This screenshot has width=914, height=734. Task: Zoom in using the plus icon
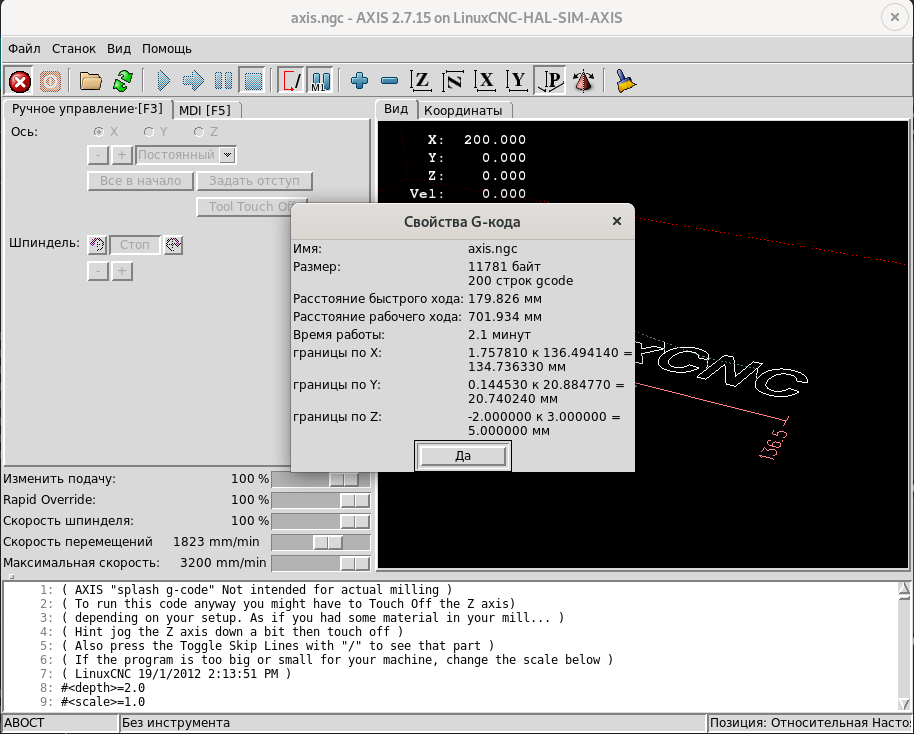click(x=360, y=81)
